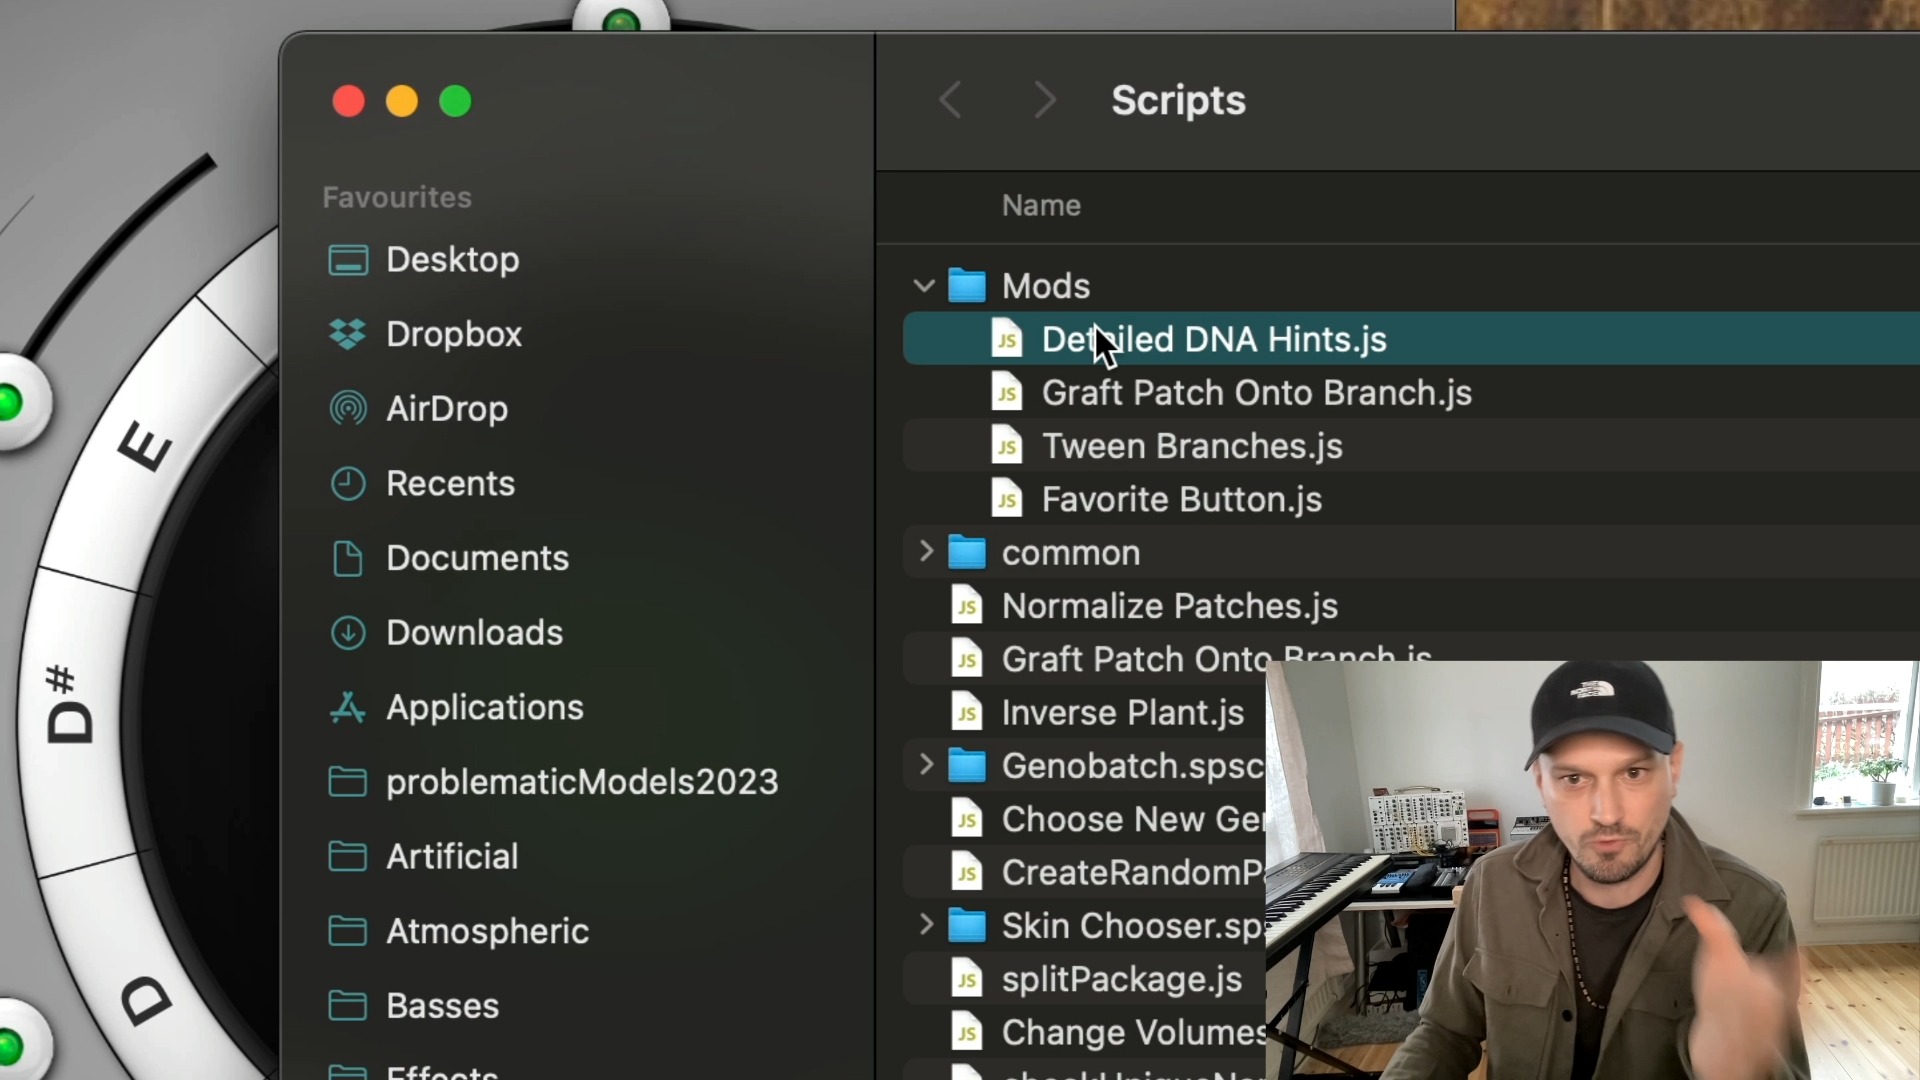Go to Documents folder in sidebar
1920x1080 pixels.
tap(449, 558)
